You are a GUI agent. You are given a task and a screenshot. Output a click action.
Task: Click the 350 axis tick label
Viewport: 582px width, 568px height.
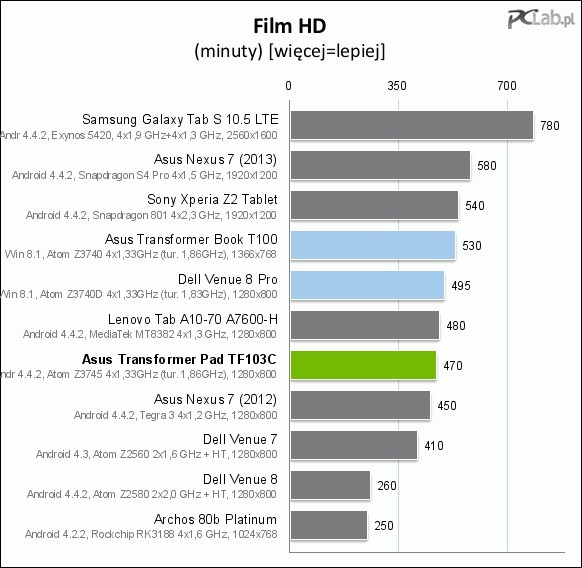[x=397, y=86]
